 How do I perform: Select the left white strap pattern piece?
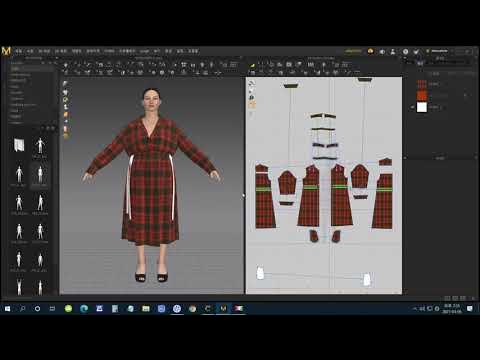click(260, 273)
